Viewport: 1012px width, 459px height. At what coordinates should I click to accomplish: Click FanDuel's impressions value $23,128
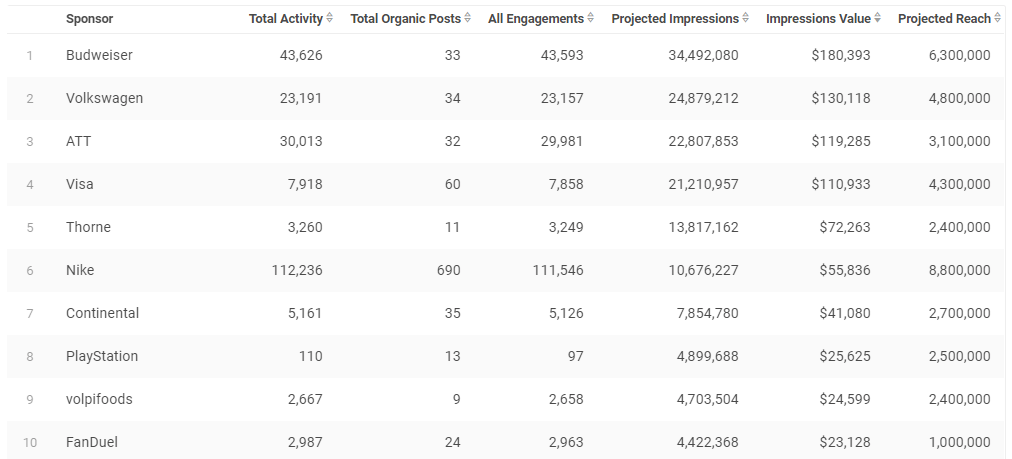[845, 442]
